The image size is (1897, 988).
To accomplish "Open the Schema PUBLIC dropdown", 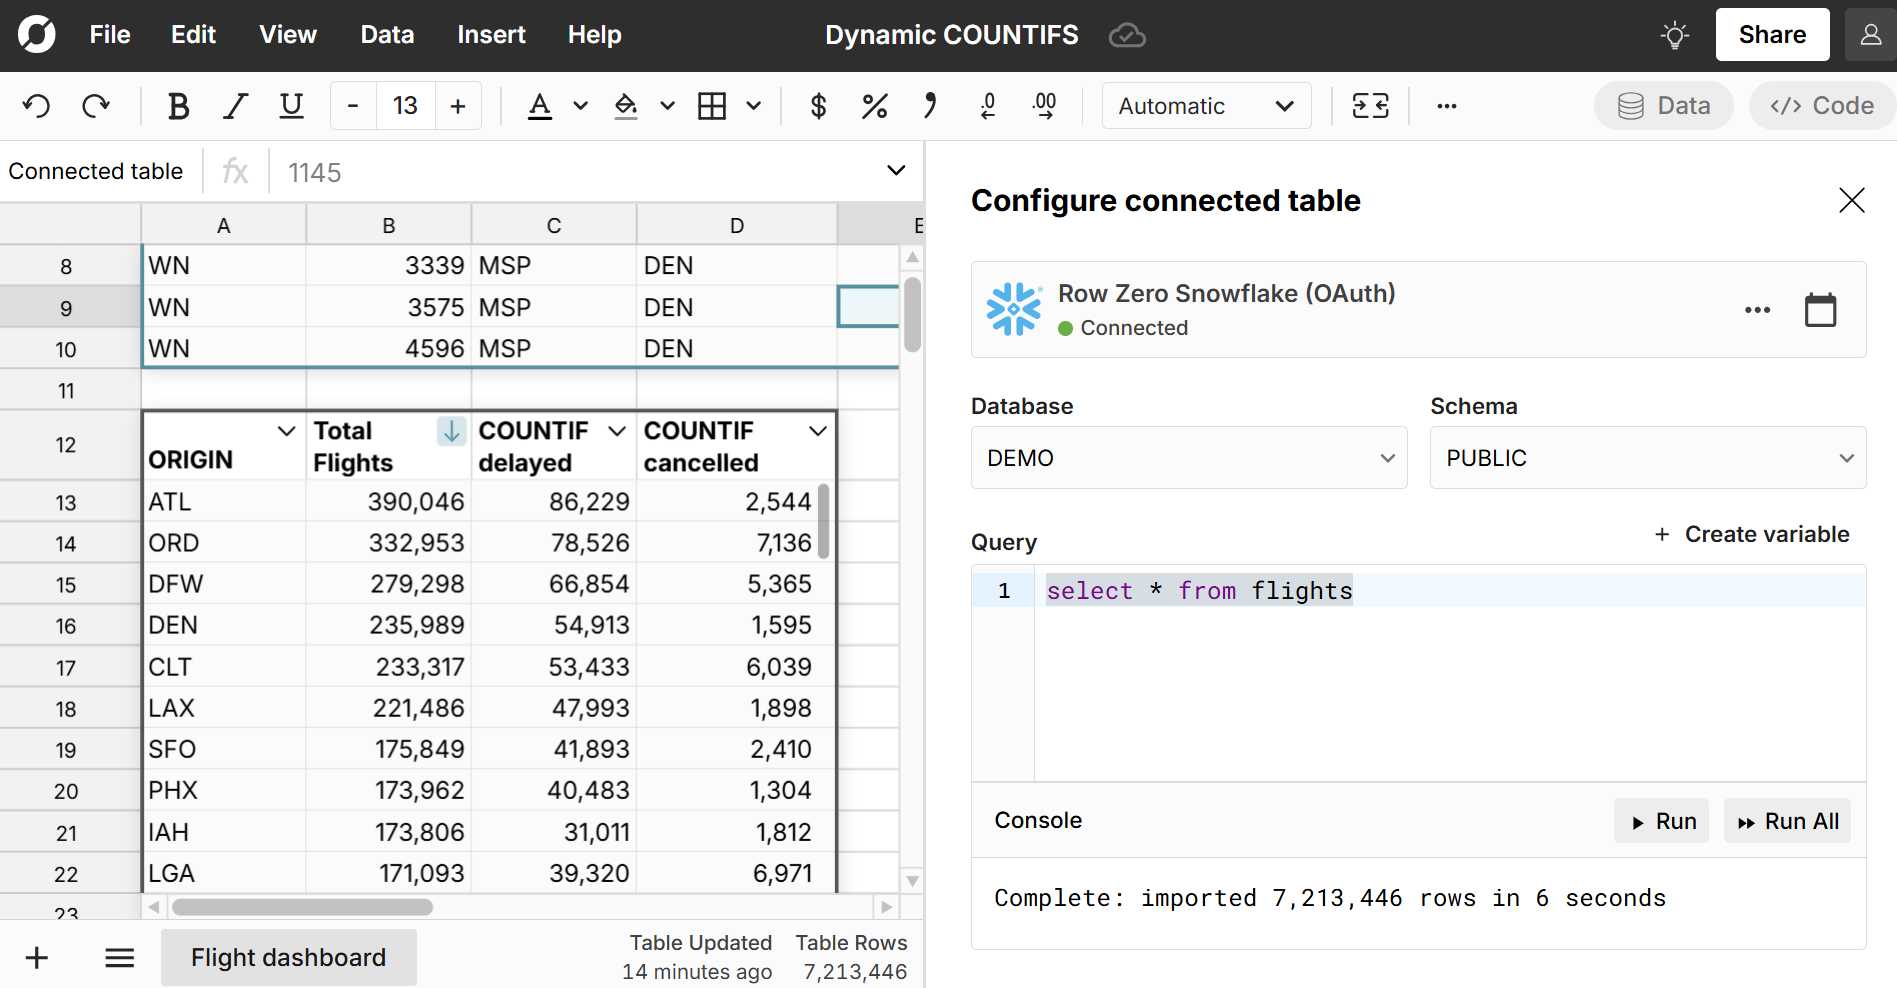I will pos(1647,458).
